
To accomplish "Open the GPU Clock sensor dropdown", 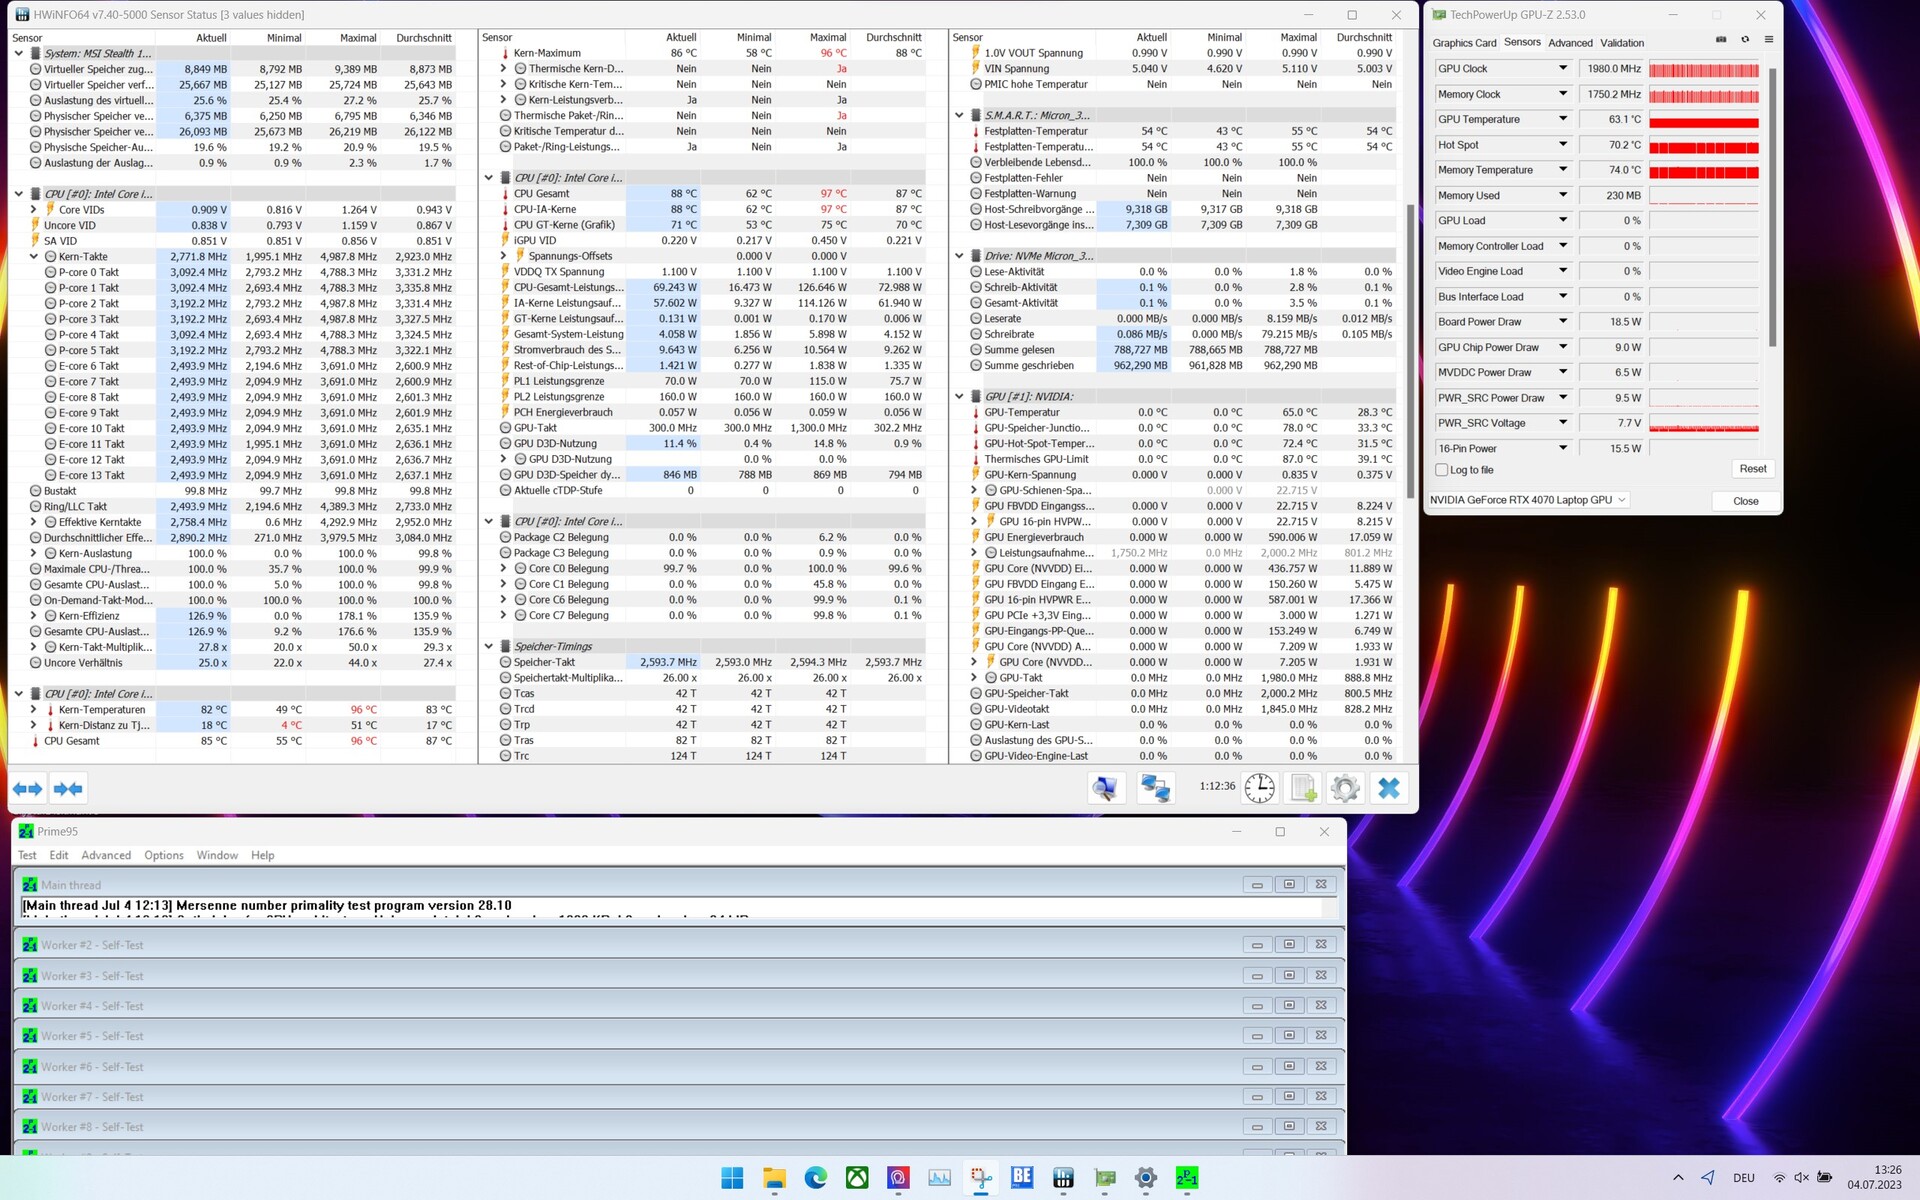I will tap(1562, 68).
